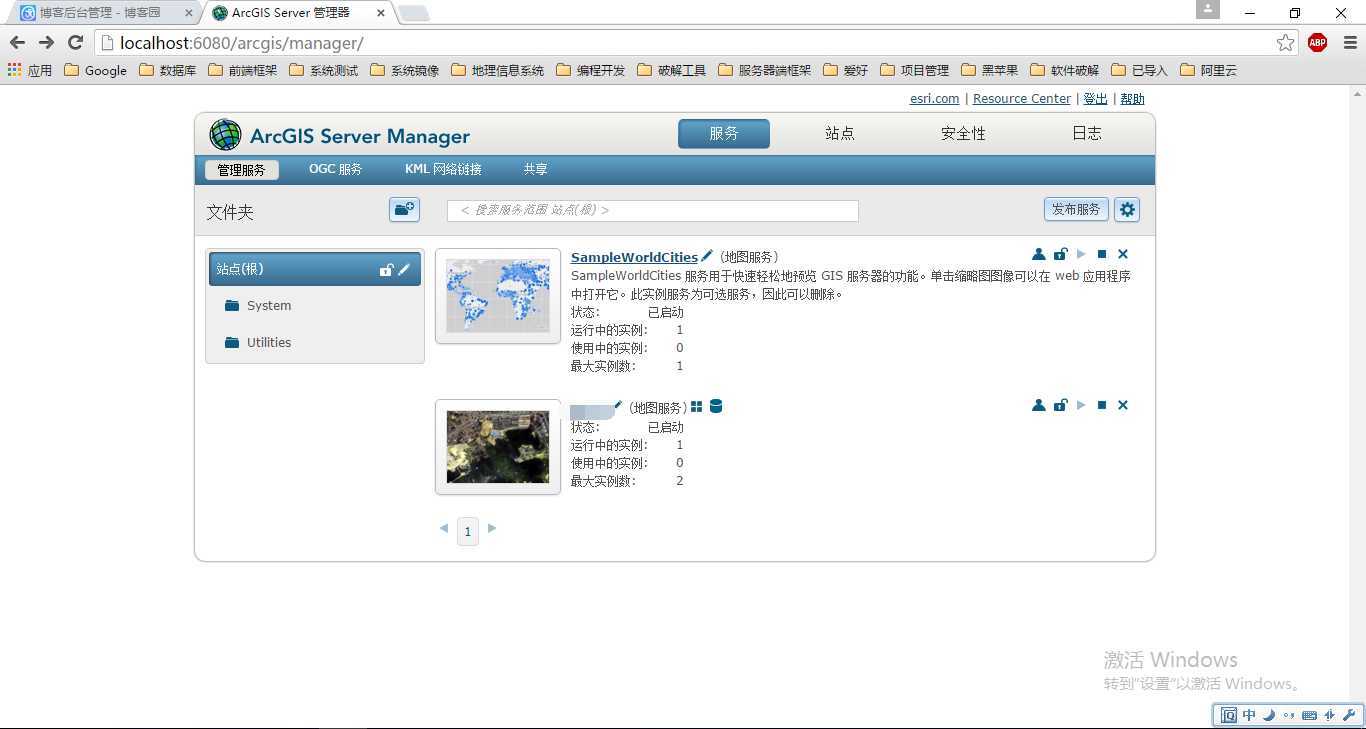This screenshot has width=1366, height=729.
Task: Go to previous page arrow
Action: pyautogui.click(x=444, y=528)
